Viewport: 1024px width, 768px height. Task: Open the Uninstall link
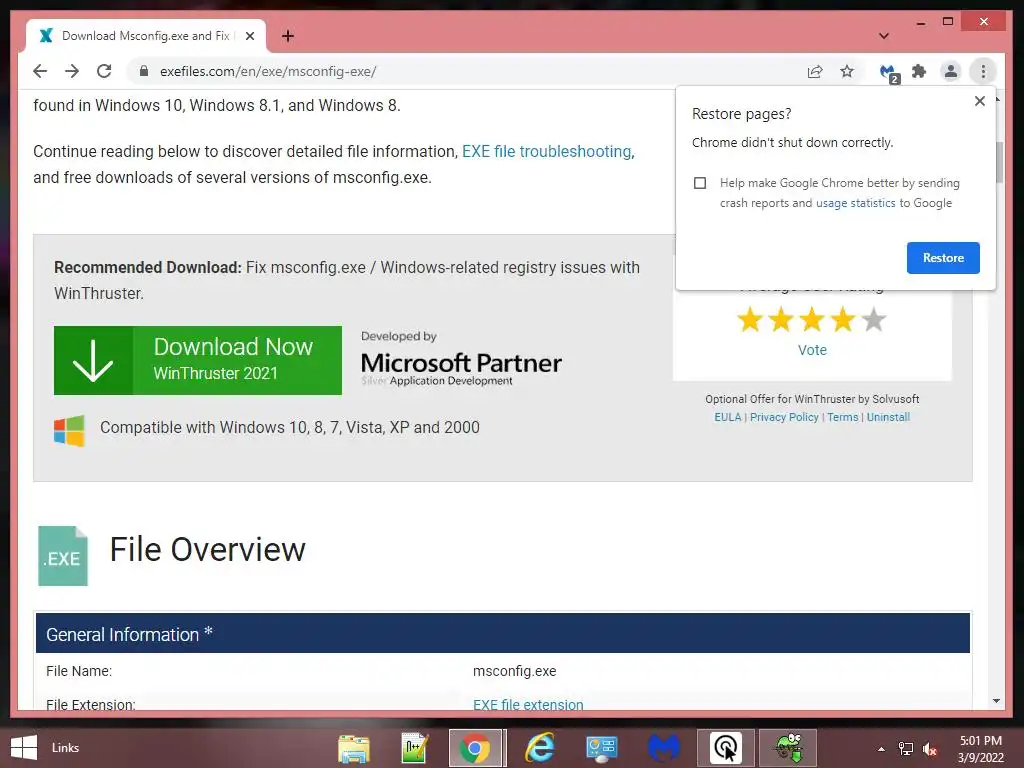[888, 417]
